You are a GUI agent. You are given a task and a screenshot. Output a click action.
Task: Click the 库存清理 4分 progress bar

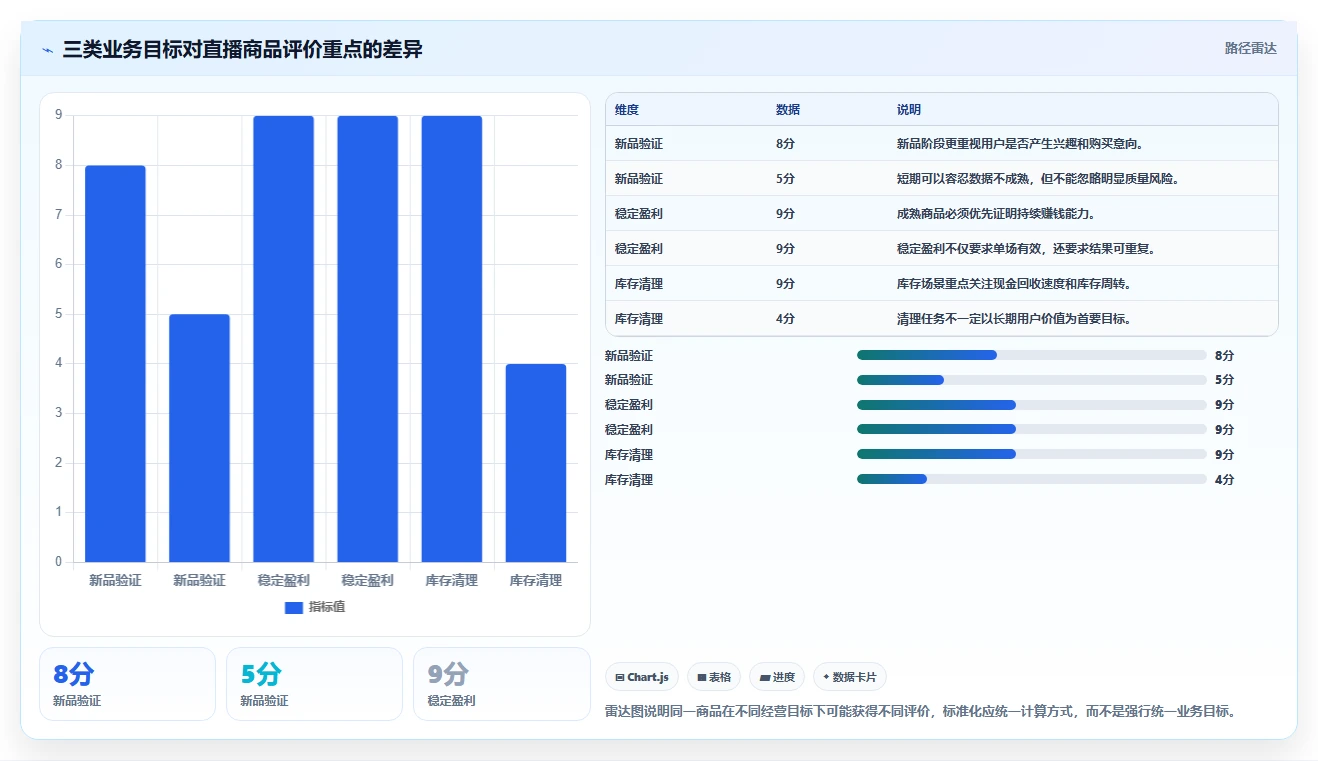pos(1031,479)
